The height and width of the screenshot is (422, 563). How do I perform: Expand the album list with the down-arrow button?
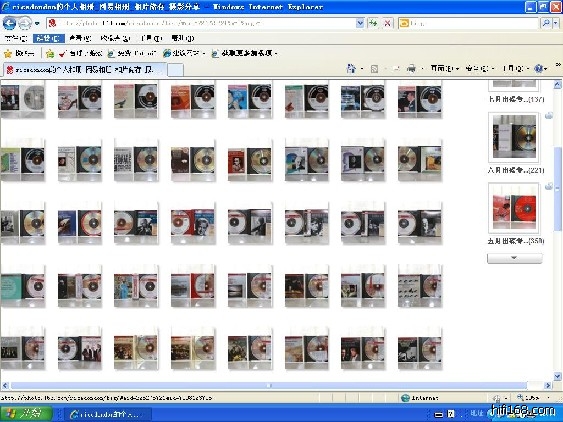514,258
